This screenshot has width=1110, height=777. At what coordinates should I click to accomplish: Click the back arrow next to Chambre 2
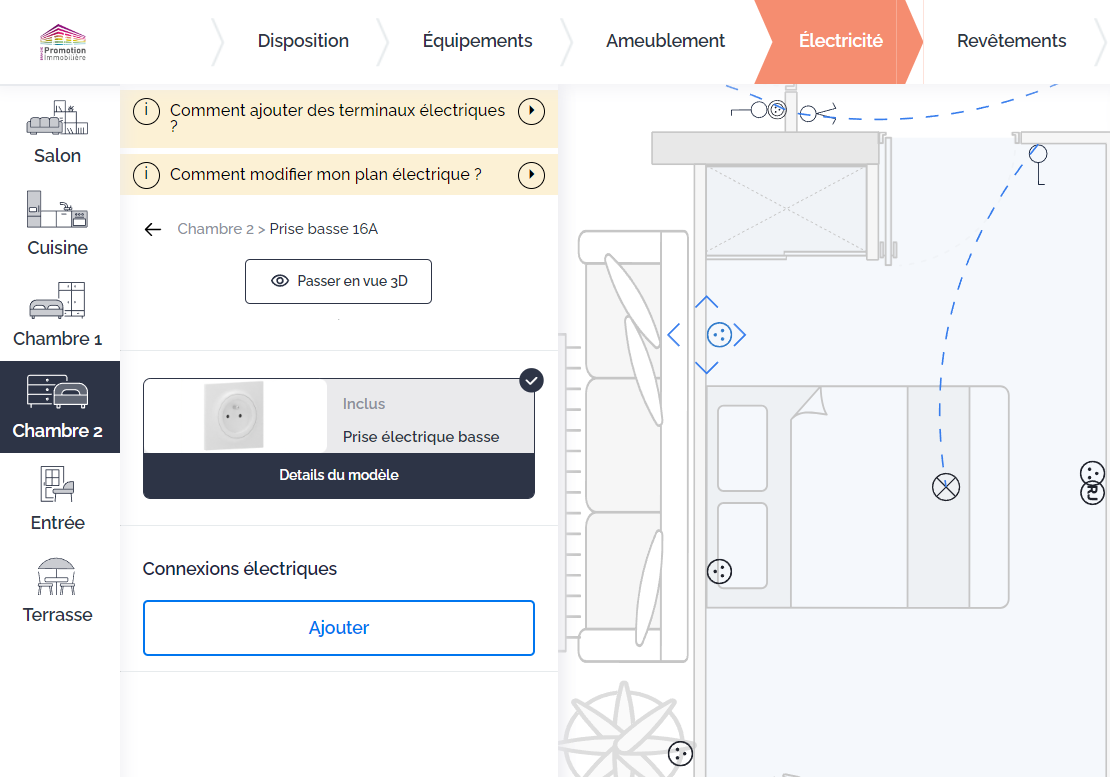point(153,229)
